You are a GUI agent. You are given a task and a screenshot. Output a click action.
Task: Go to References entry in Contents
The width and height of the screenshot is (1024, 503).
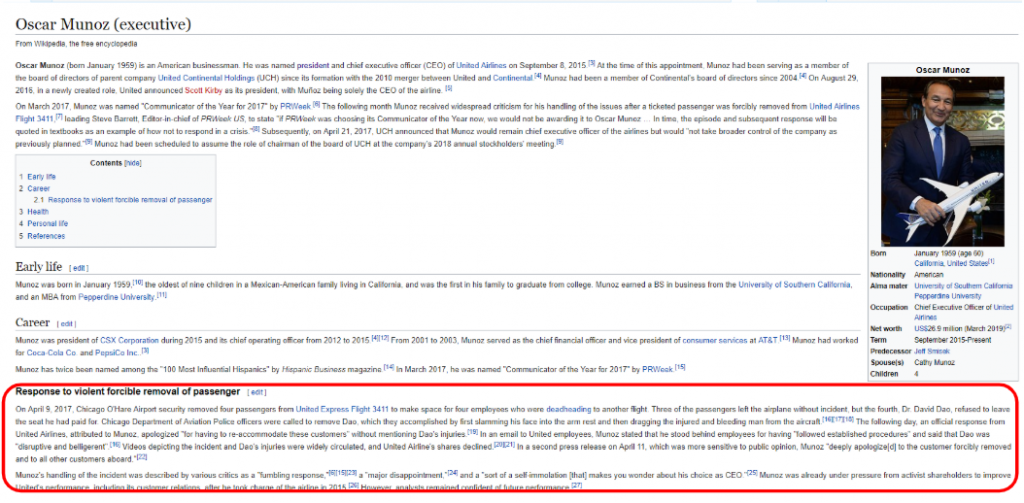(46, 236)
